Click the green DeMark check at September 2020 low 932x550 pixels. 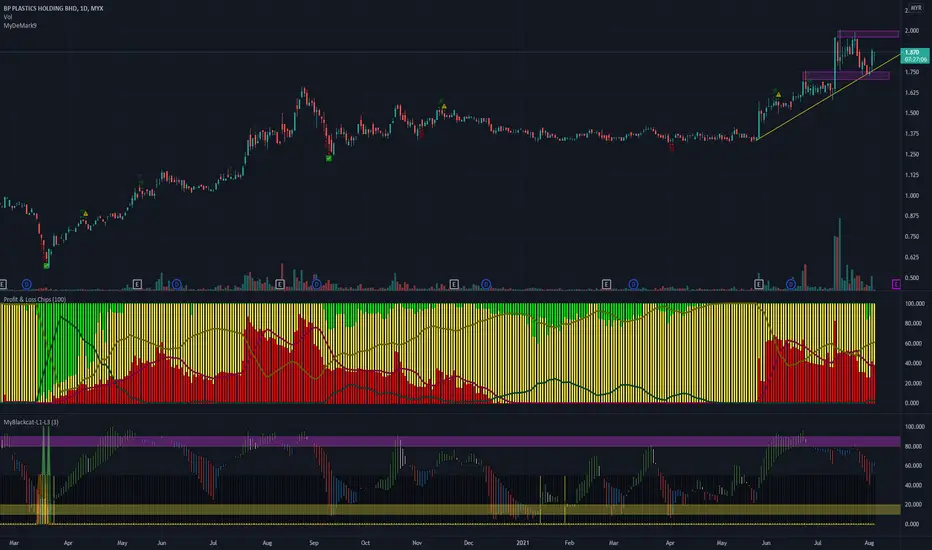tap(329, 158)
